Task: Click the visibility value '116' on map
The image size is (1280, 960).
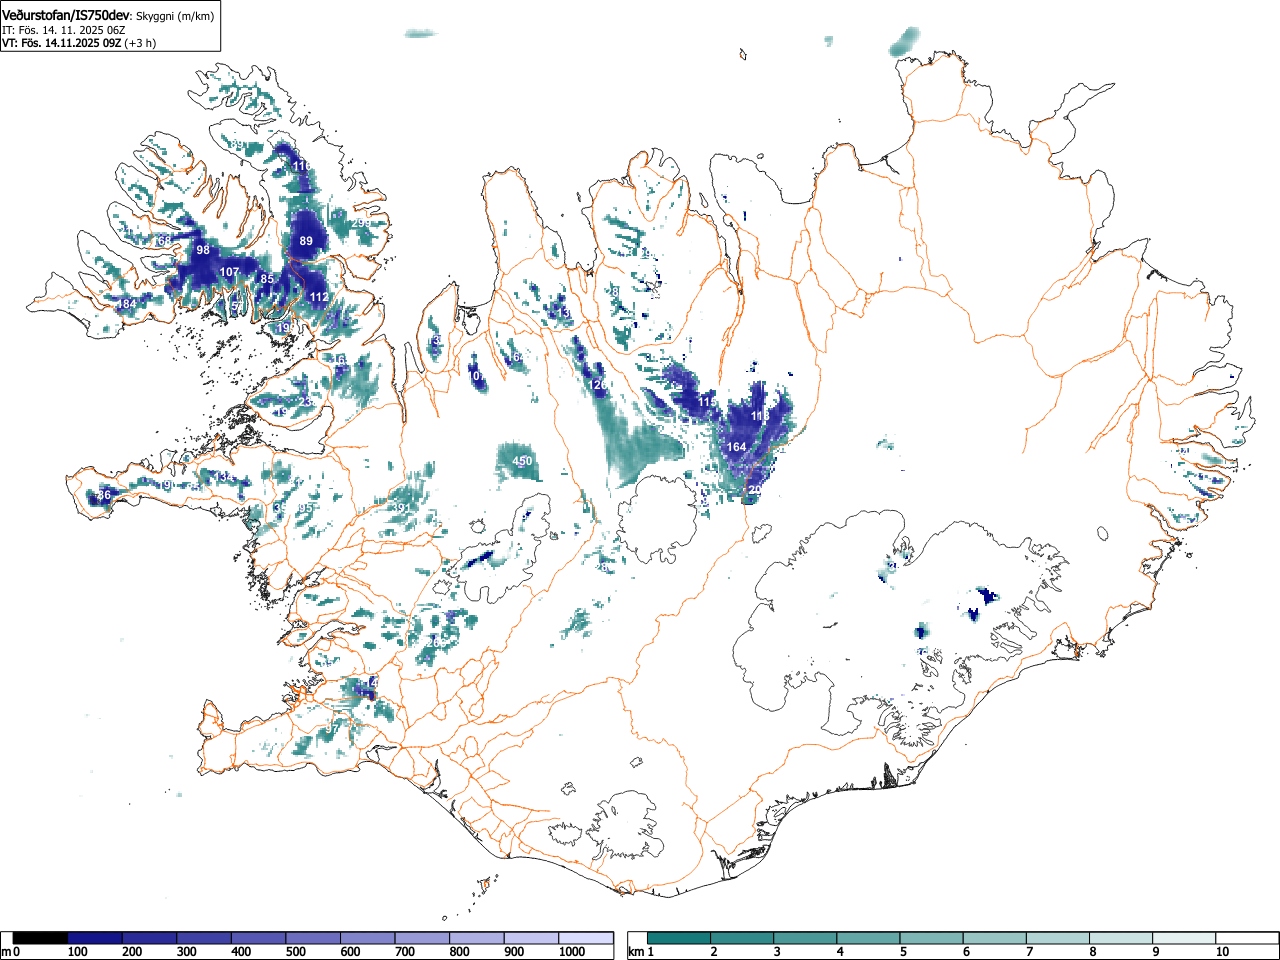Action: [x=301, y=165]
